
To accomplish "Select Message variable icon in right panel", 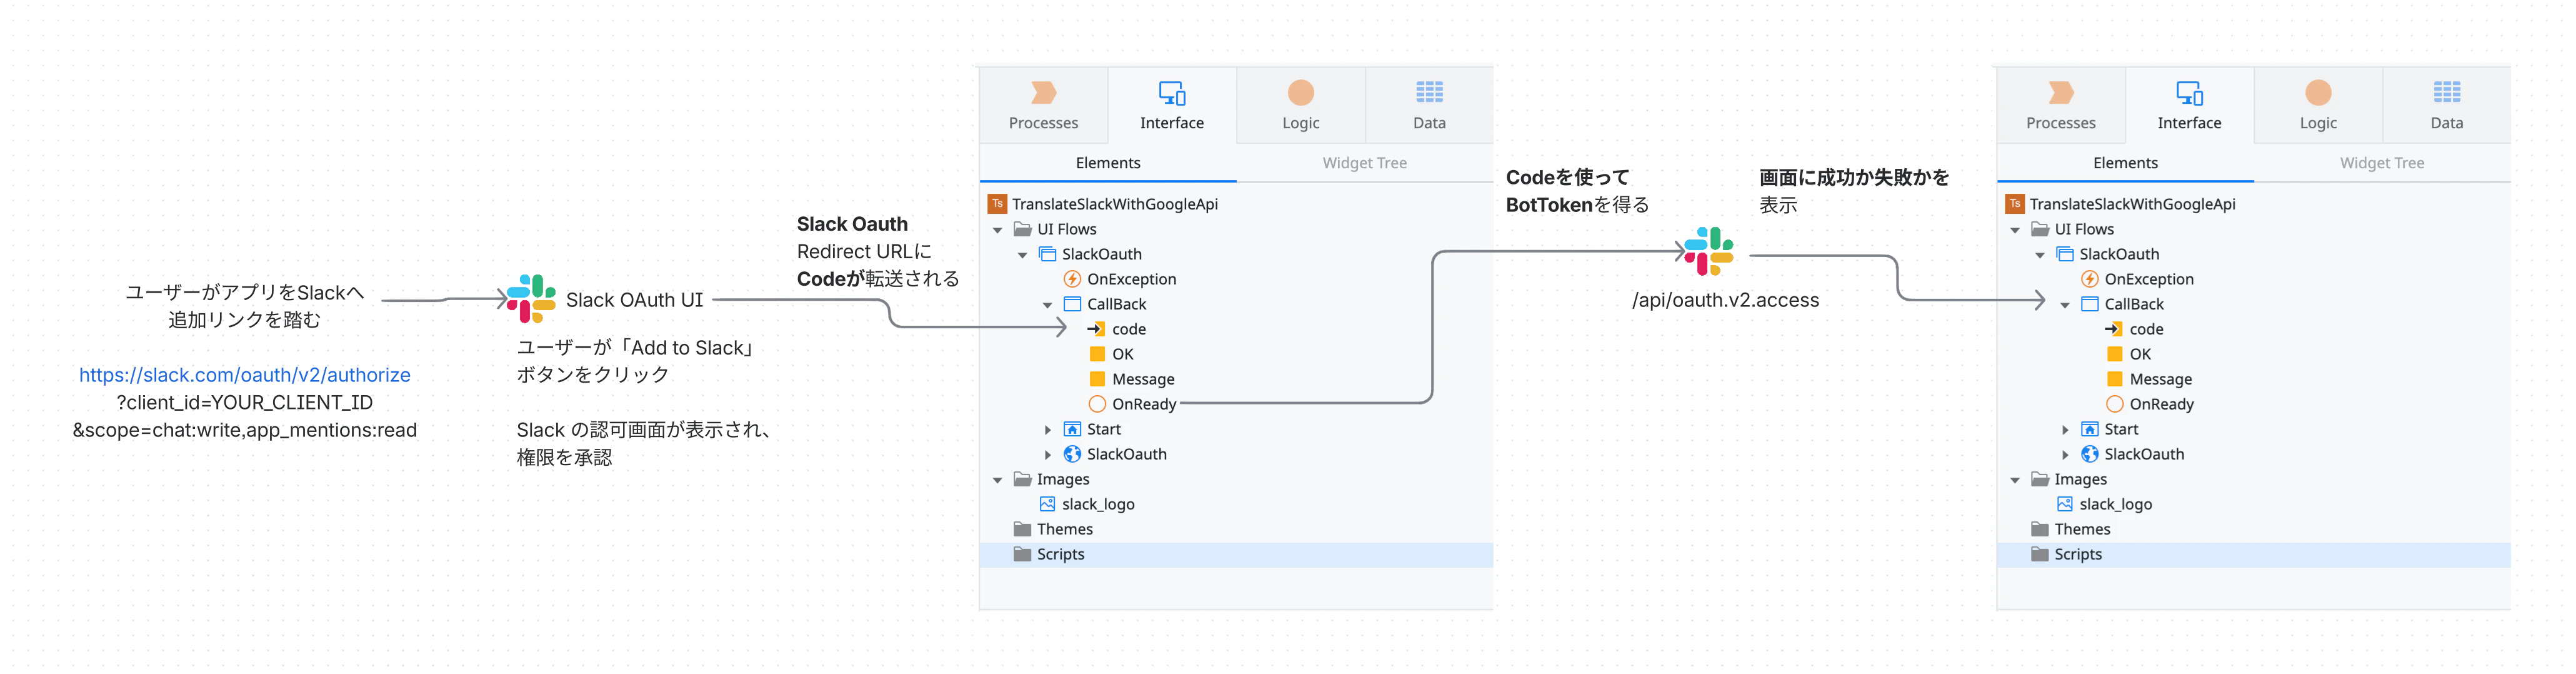I will pos(2114,379).
